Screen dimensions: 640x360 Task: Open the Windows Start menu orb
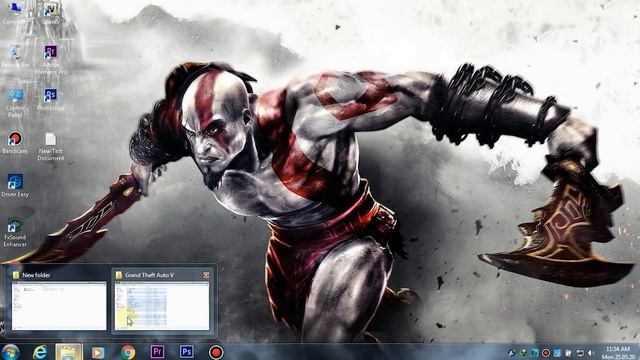(x=10, y=352)
